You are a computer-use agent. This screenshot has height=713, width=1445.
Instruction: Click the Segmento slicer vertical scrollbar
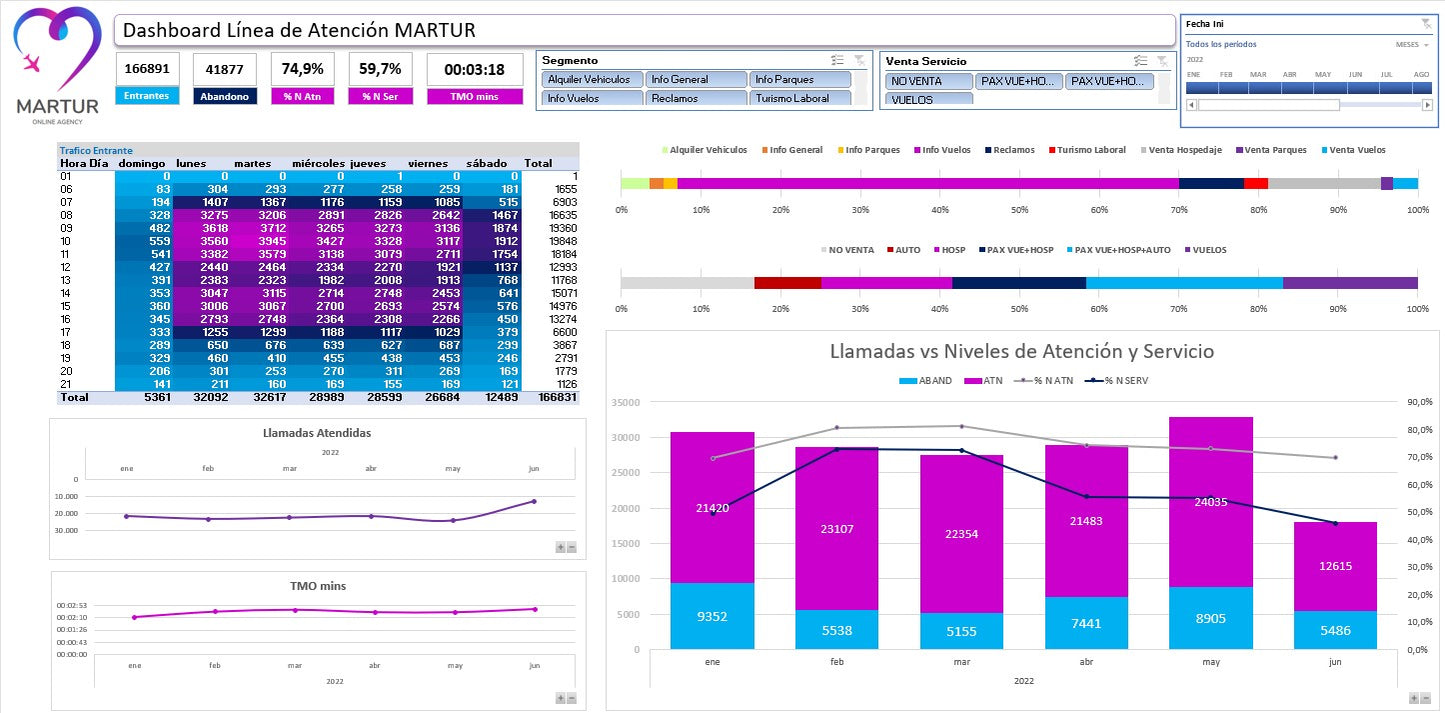click(x=859, y=88)
